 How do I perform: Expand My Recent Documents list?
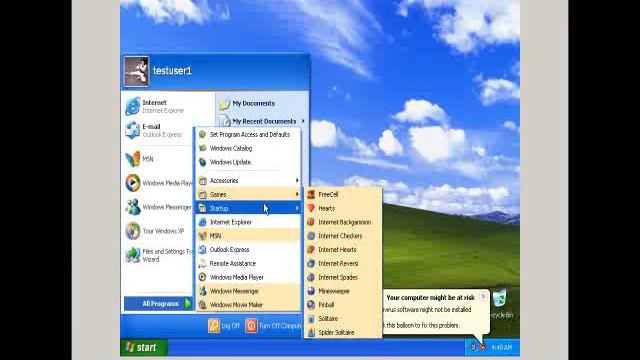261,121
